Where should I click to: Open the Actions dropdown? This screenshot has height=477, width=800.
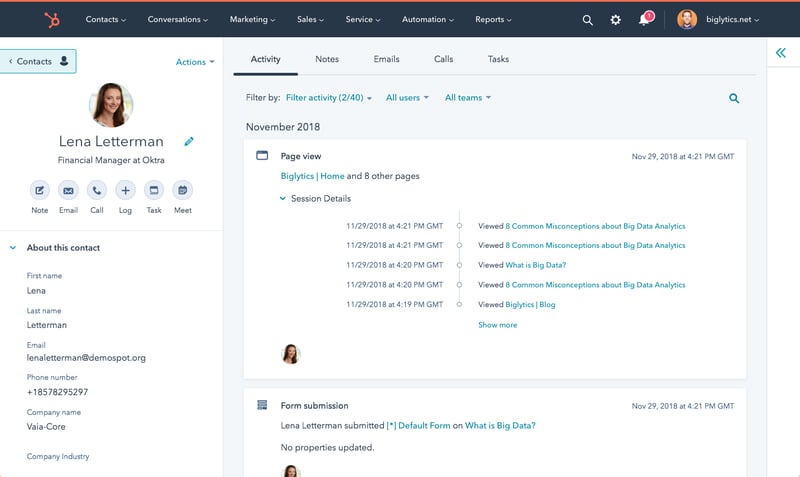coord(195,62)
